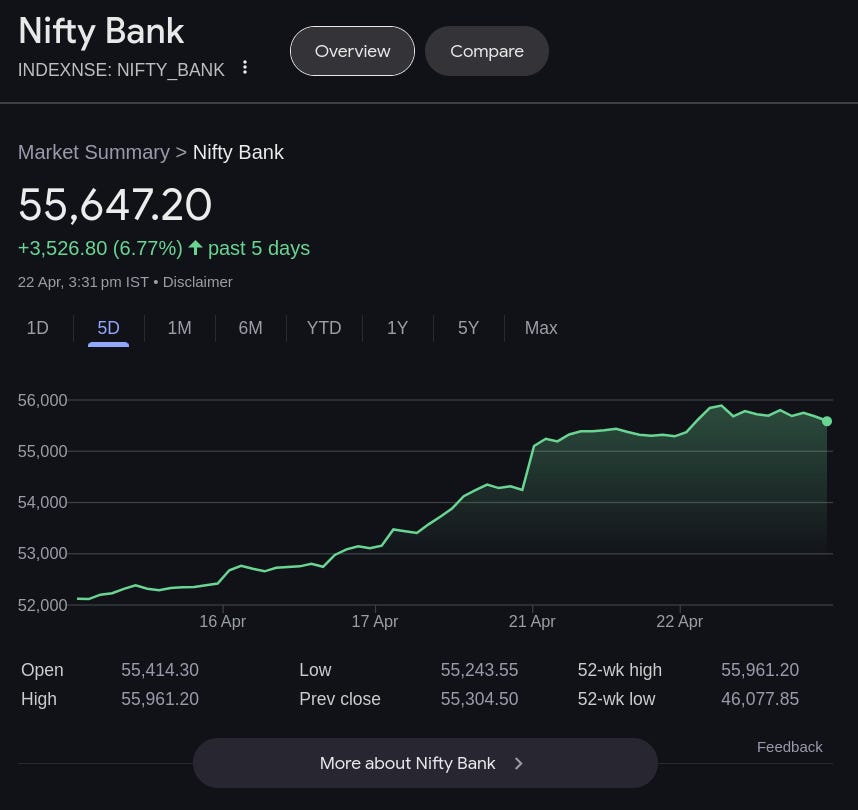Switch chart to 1Y range

tap(397, 328)
